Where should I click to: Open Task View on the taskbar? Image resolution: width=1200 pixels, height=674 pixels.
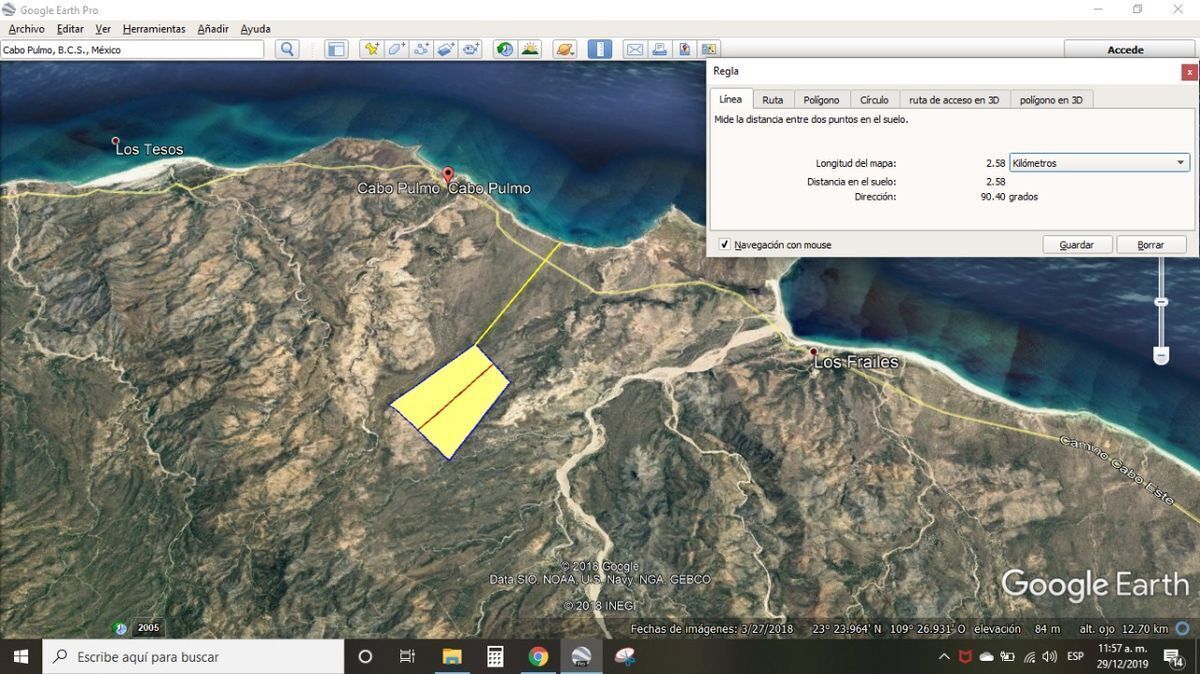tap(407, 656)
